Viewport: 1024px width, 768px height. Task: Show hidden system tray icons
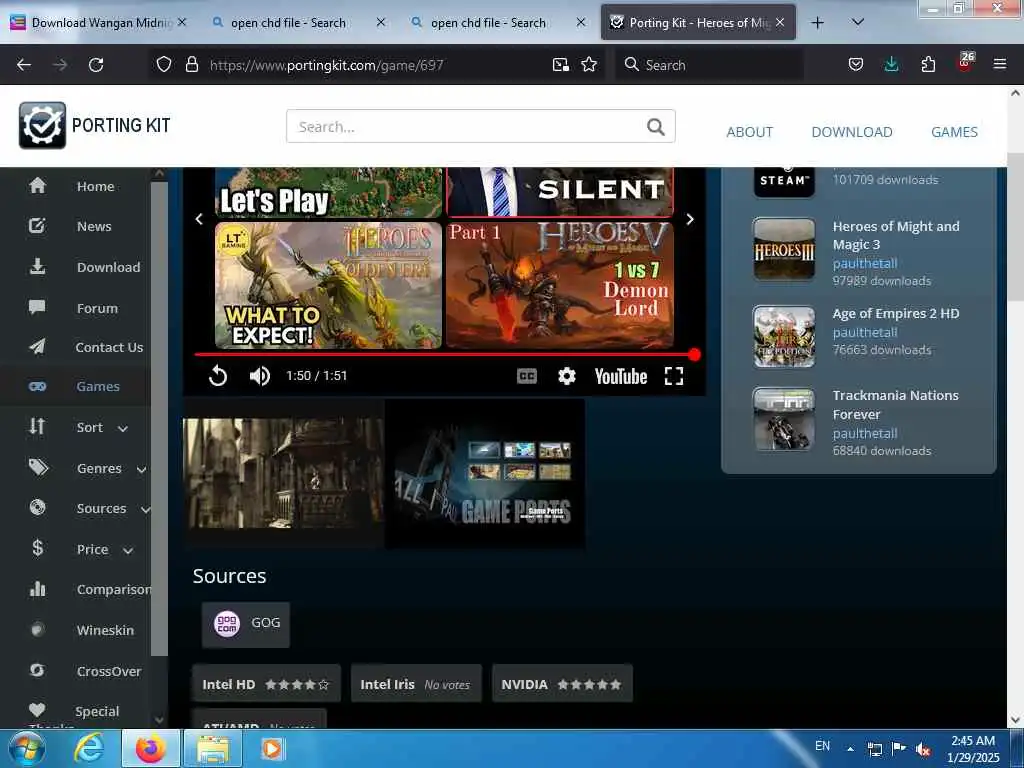(x=850, y=748)
